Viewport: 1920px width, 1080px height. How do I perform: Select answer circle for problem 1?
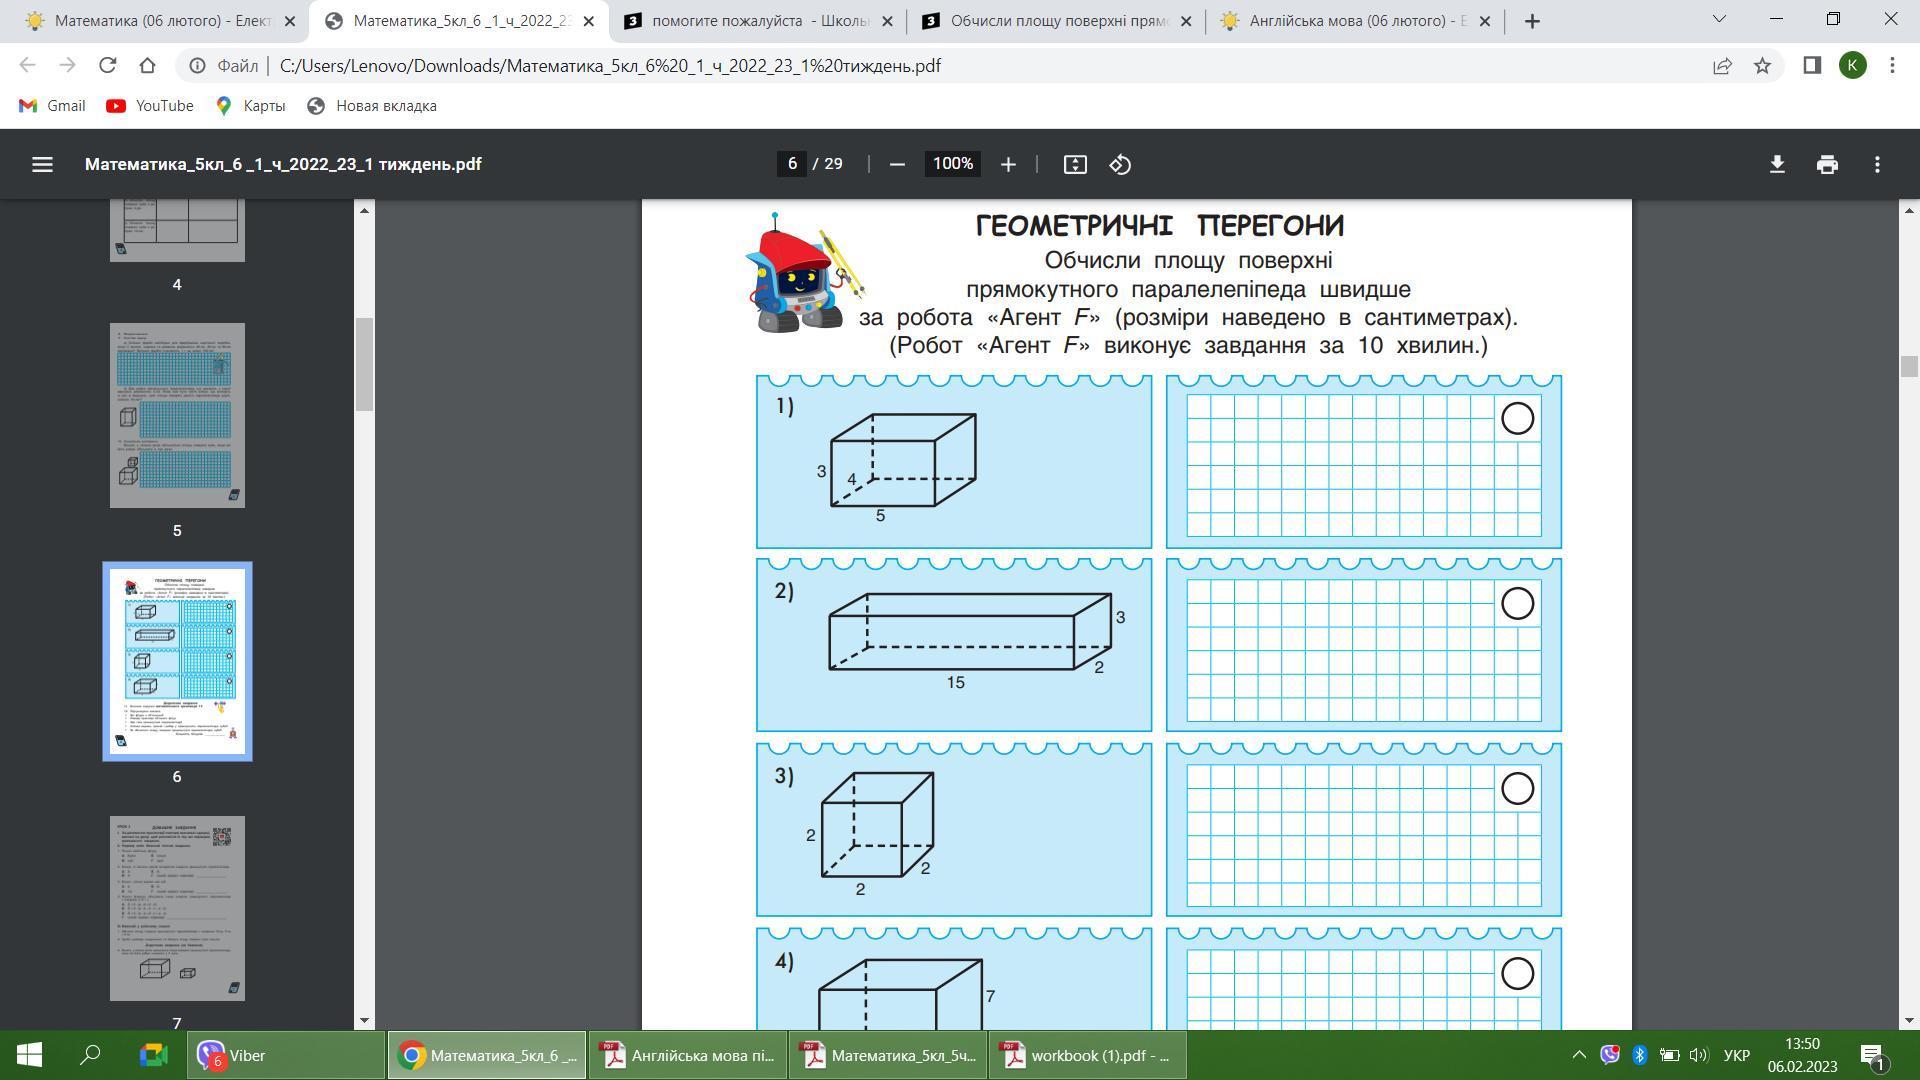(1517, 418)
